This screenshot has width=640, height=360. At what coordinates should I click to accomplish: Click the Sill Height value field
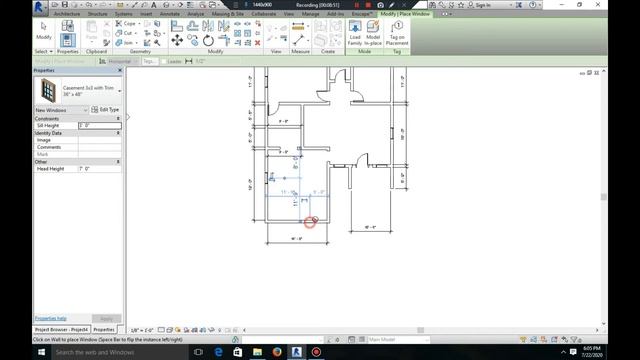[100, 125]
